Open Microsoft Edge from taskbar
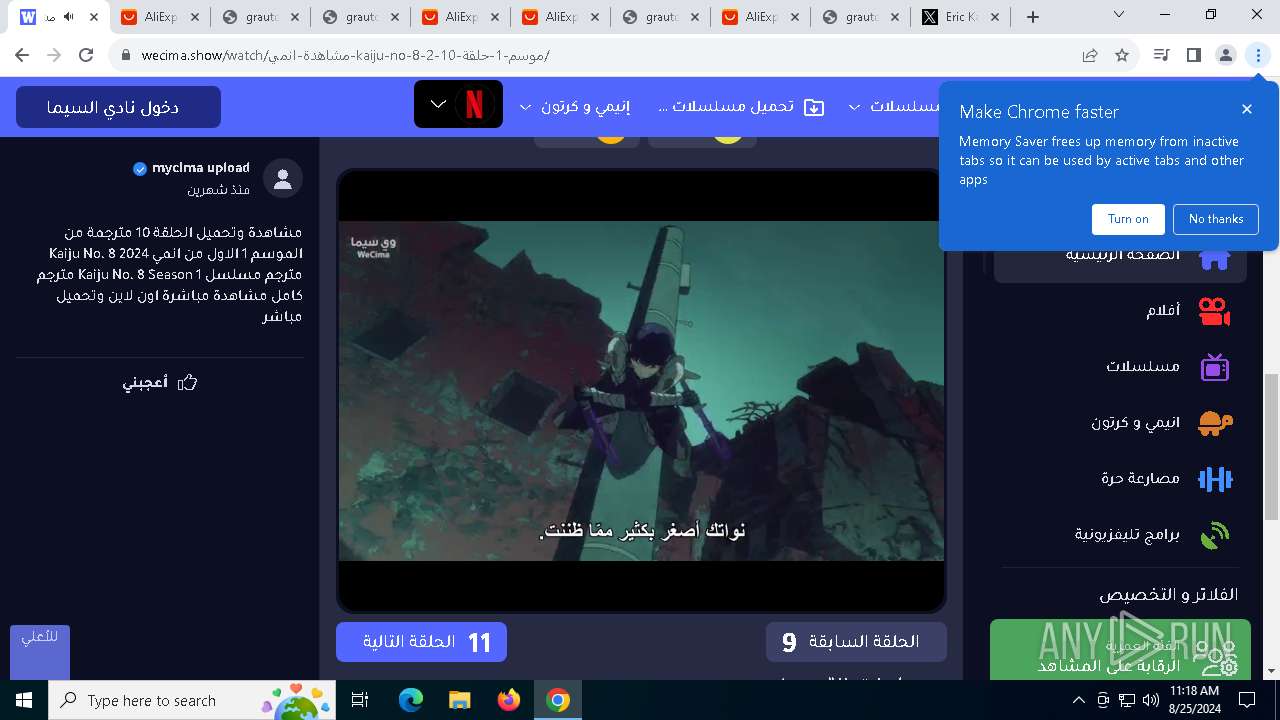 411,700
